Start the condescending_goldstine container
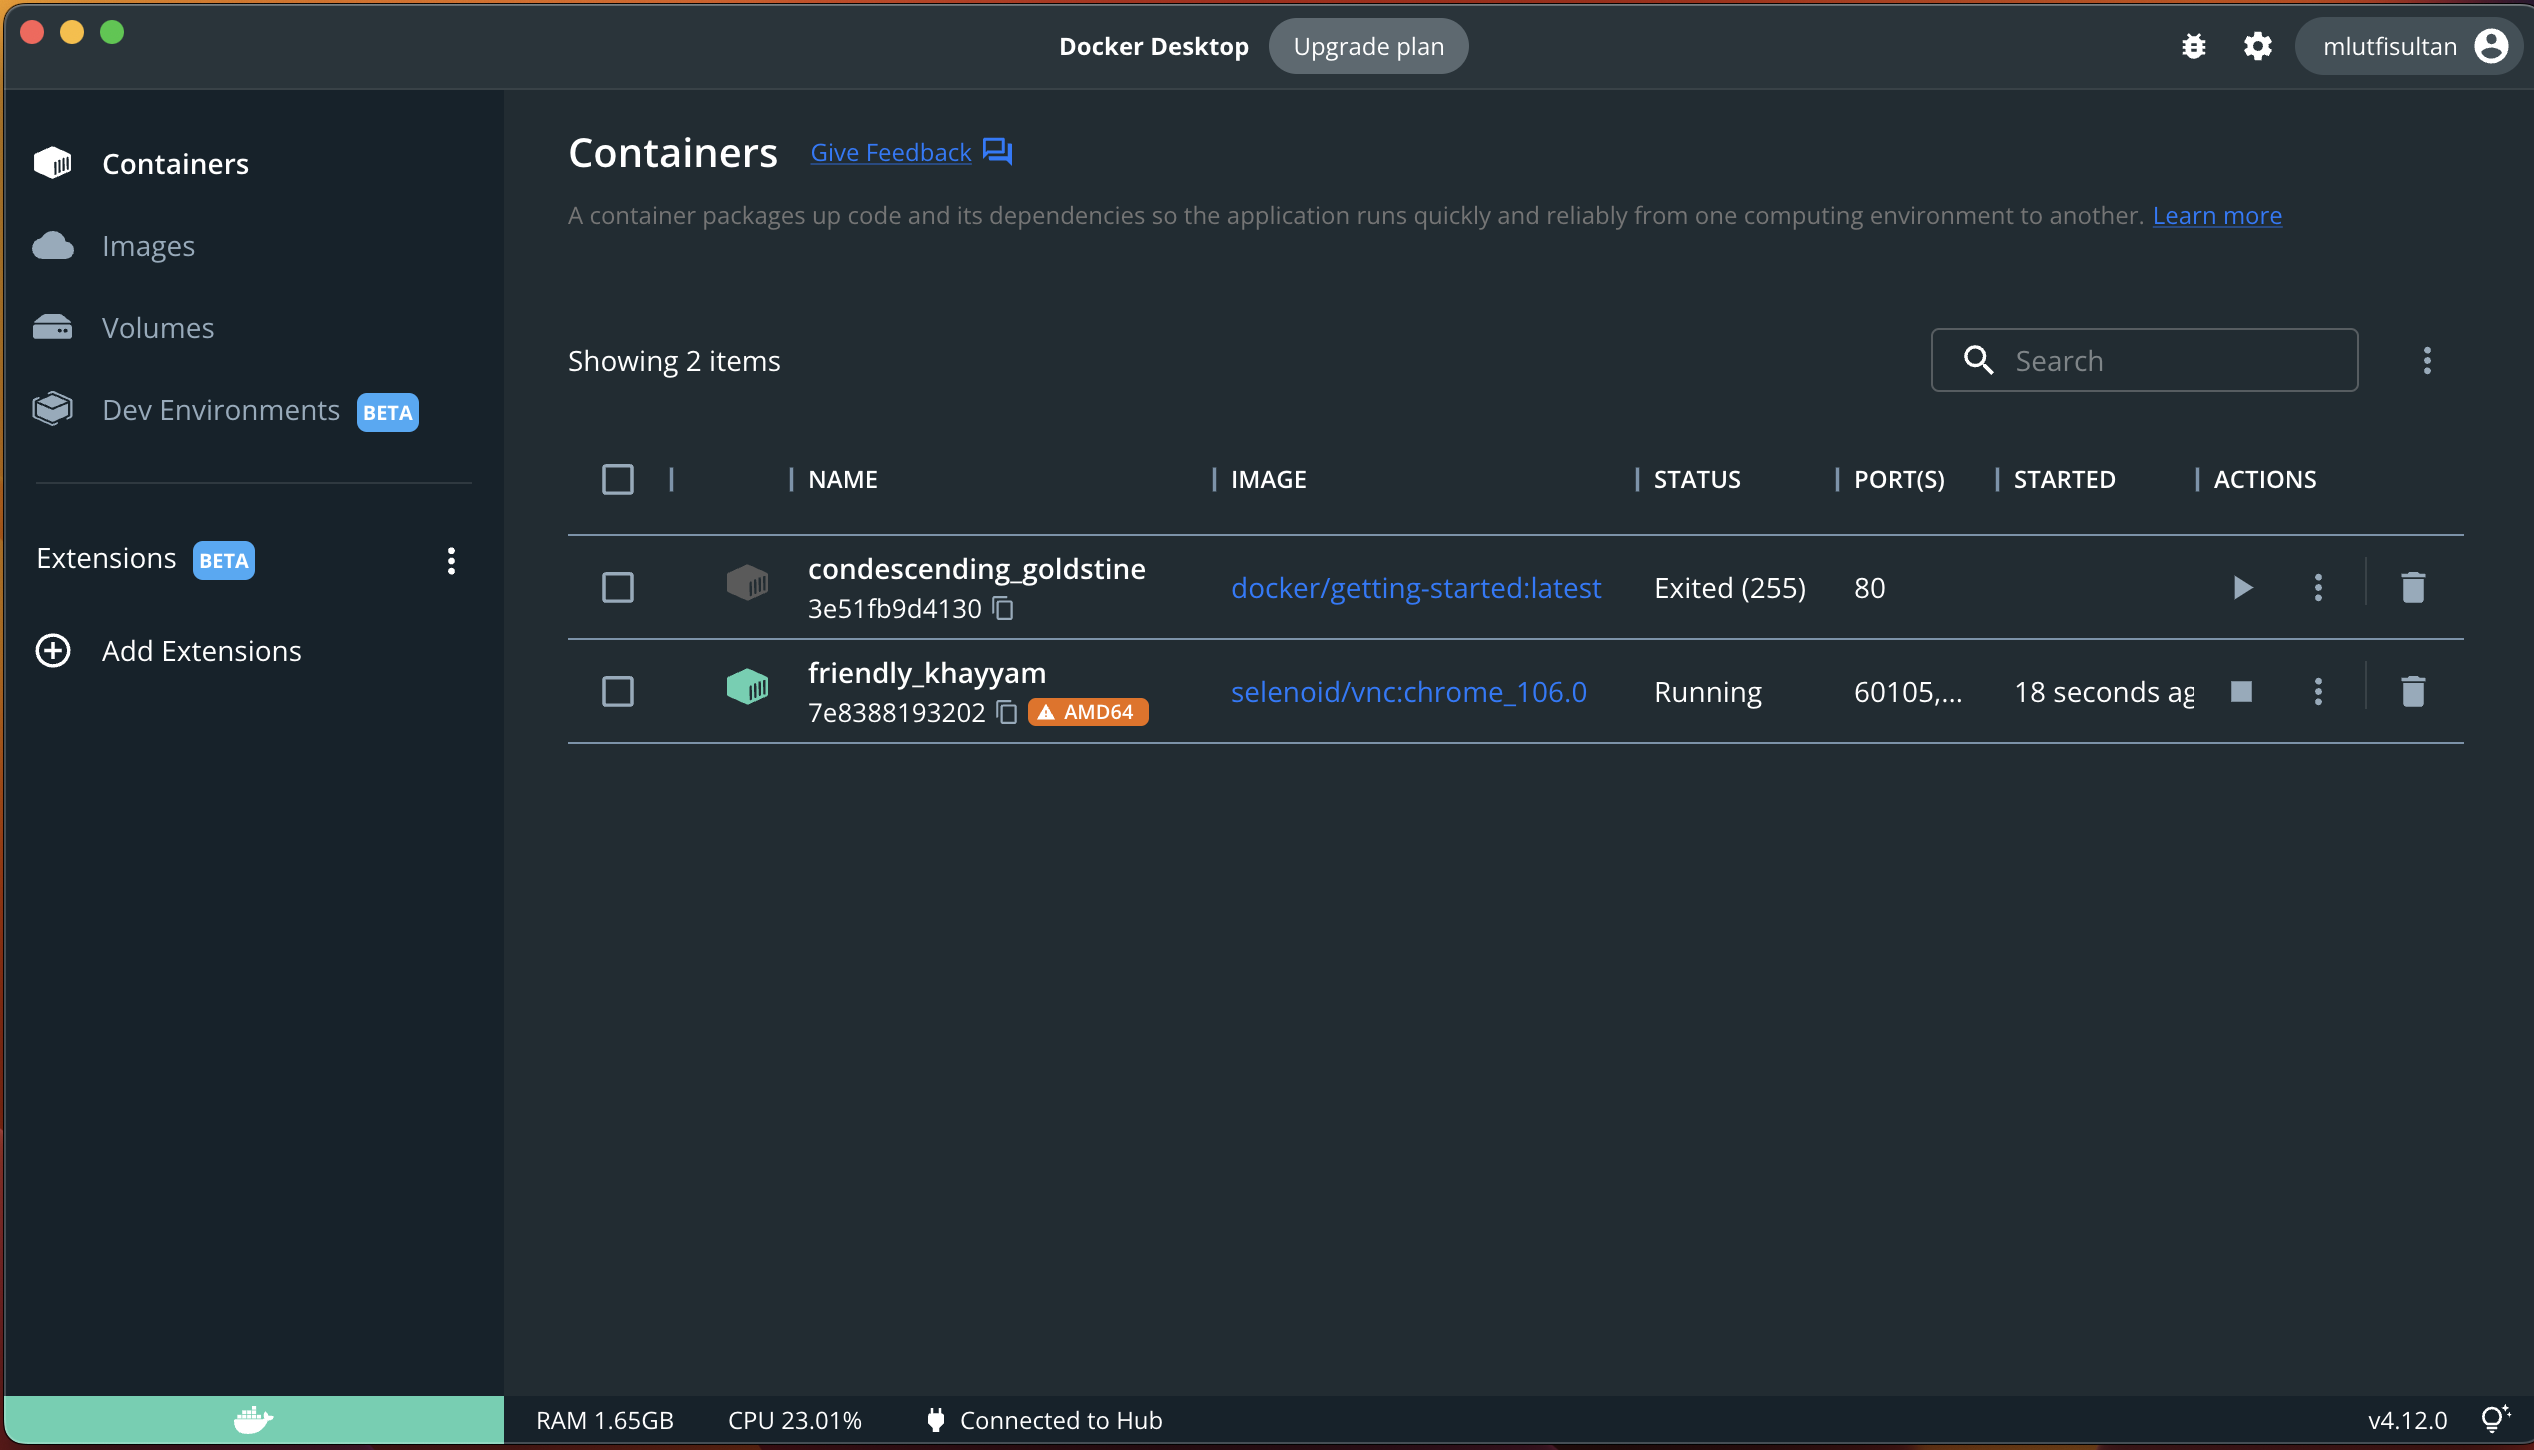The width and height of the screenshot is (2534, 1450). tap(2243, 587)
